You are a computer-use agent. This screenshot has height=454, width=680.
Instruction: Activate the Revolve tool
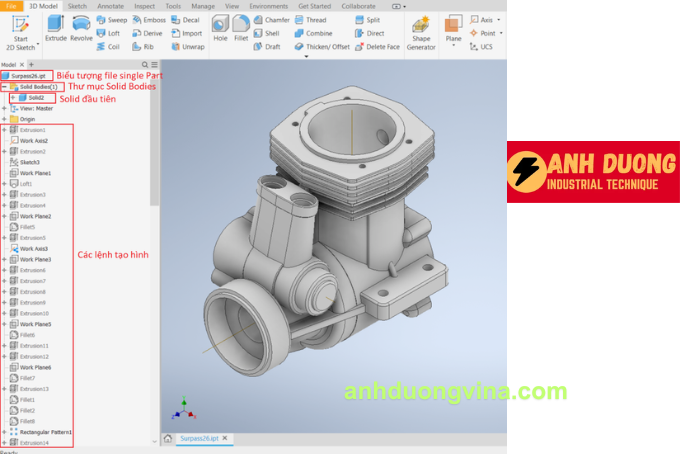[82, 27]
